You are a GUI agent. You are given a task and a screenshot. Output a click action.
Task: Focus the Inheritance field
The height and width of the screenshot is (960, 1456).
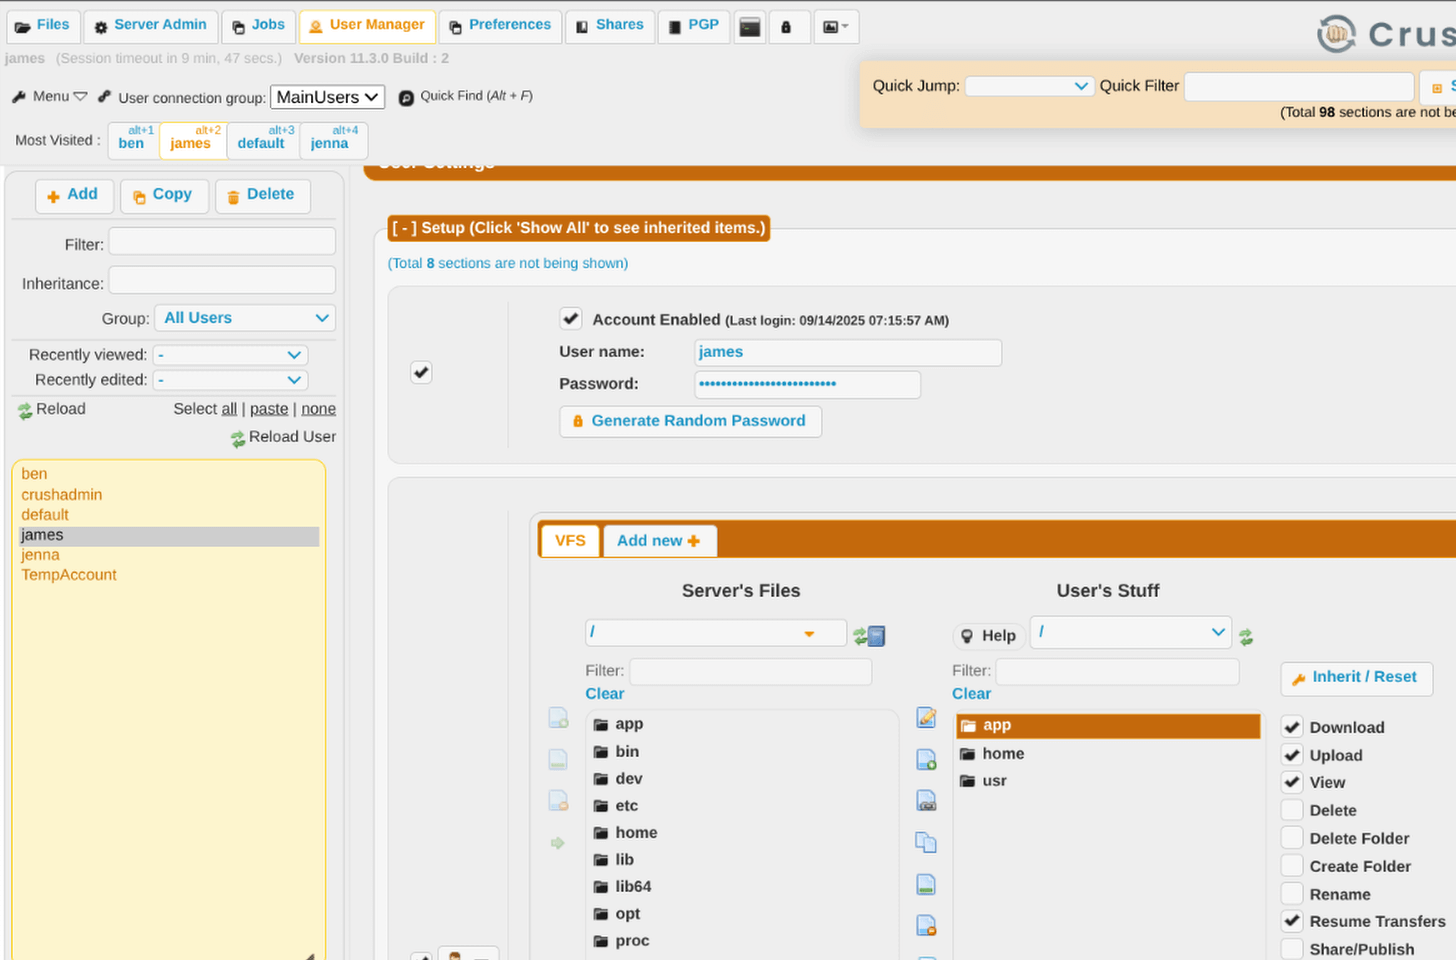pos(222,281)
